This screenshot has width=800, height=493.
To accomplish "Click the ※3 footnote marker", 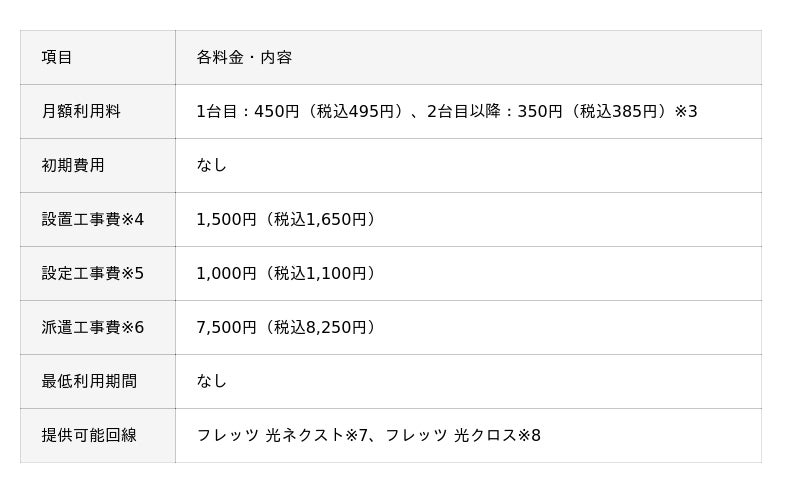I will [x=686, y=112].
